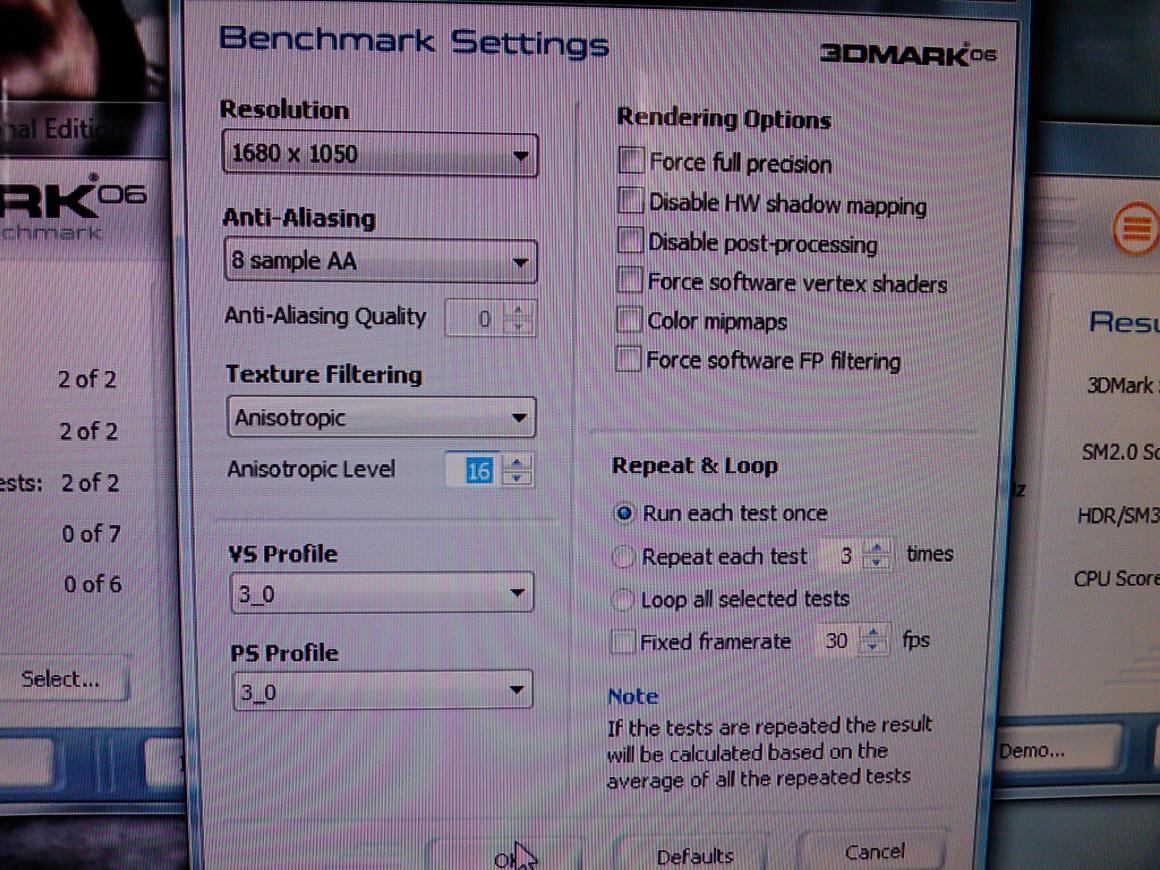Viewport: 1160px width, 870px height.
Task: Decrease fixed framerate fps with down arrow
Action: pos(874,648)
